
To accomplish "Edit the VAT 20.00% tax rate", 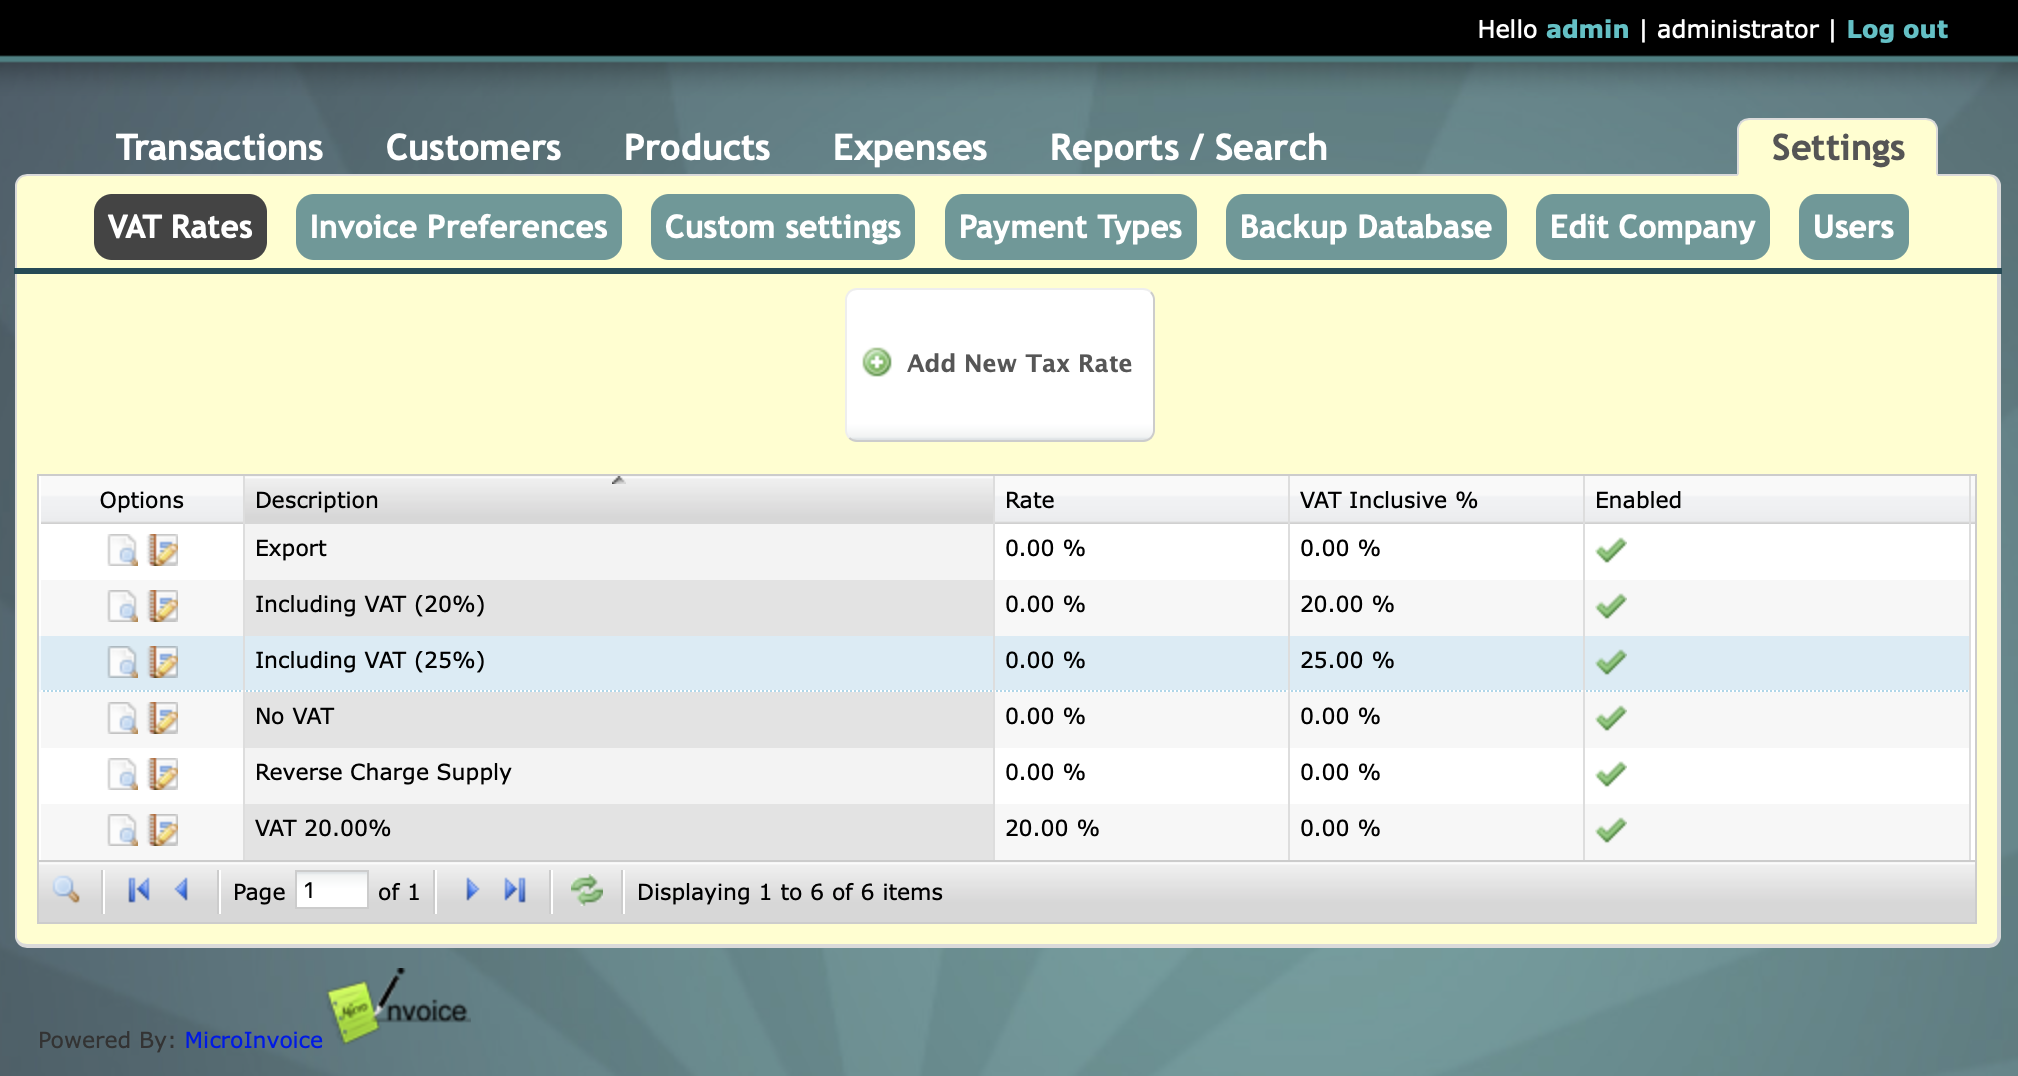I will 163,830.
